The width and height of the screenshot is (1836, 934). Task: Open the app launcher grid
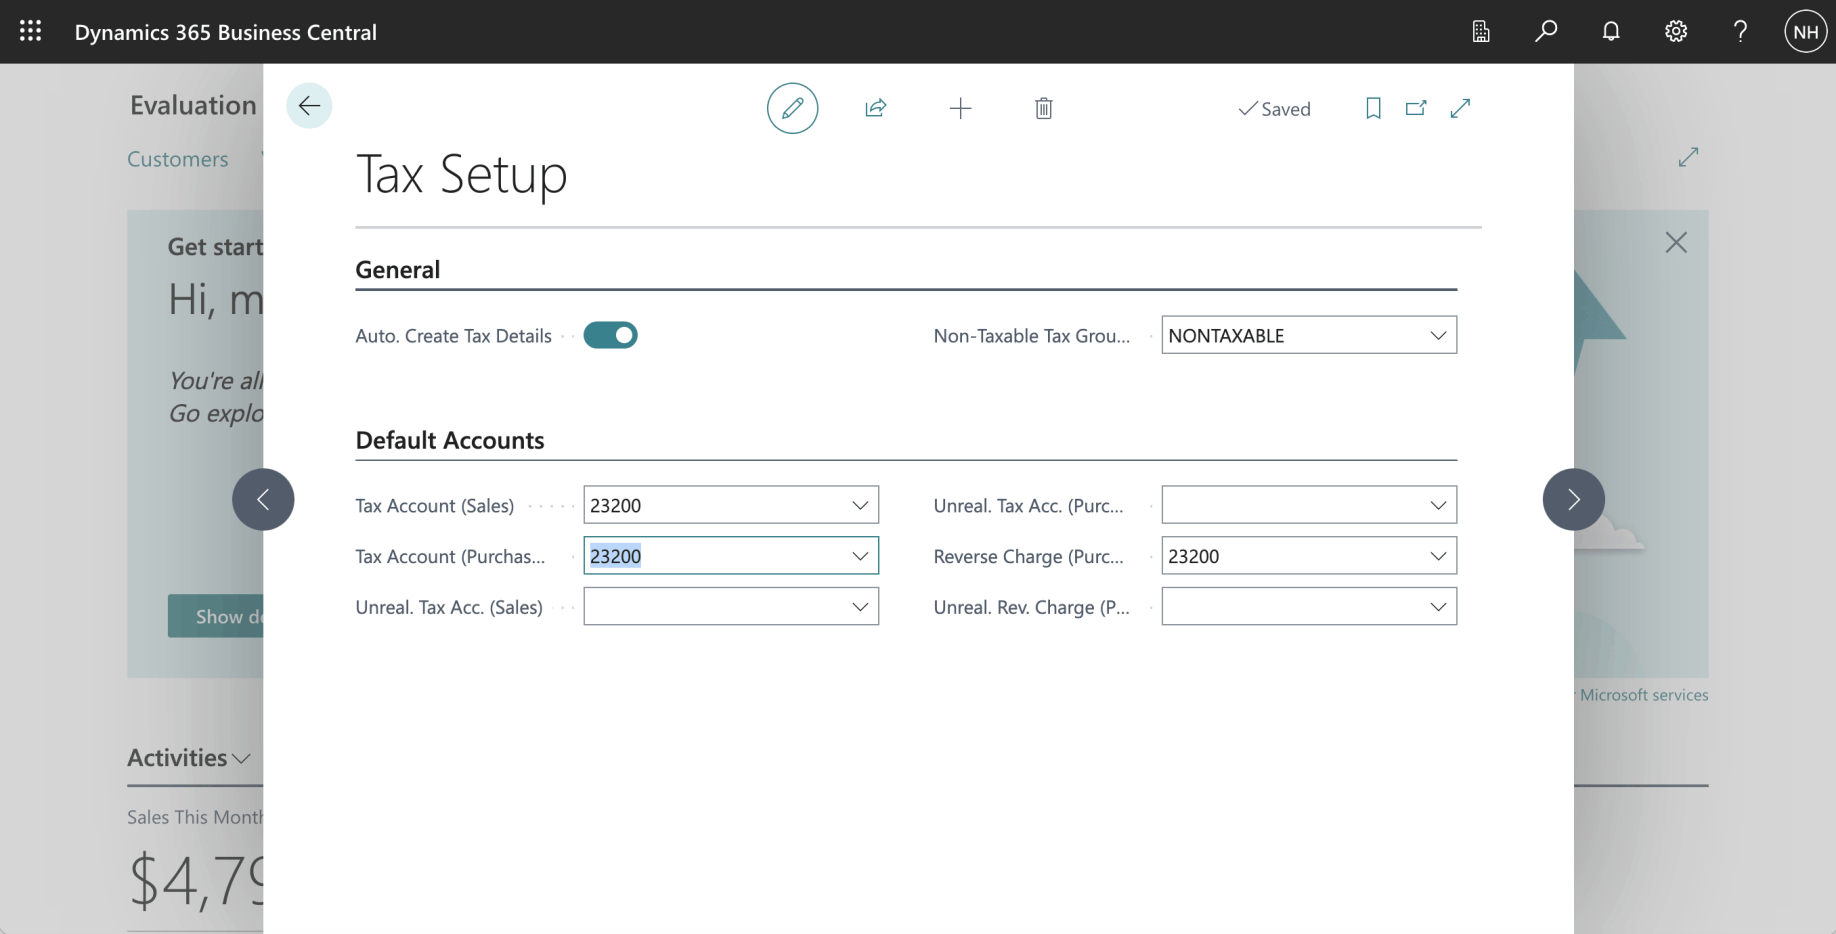pyautogui.click(x=31, y=31)
